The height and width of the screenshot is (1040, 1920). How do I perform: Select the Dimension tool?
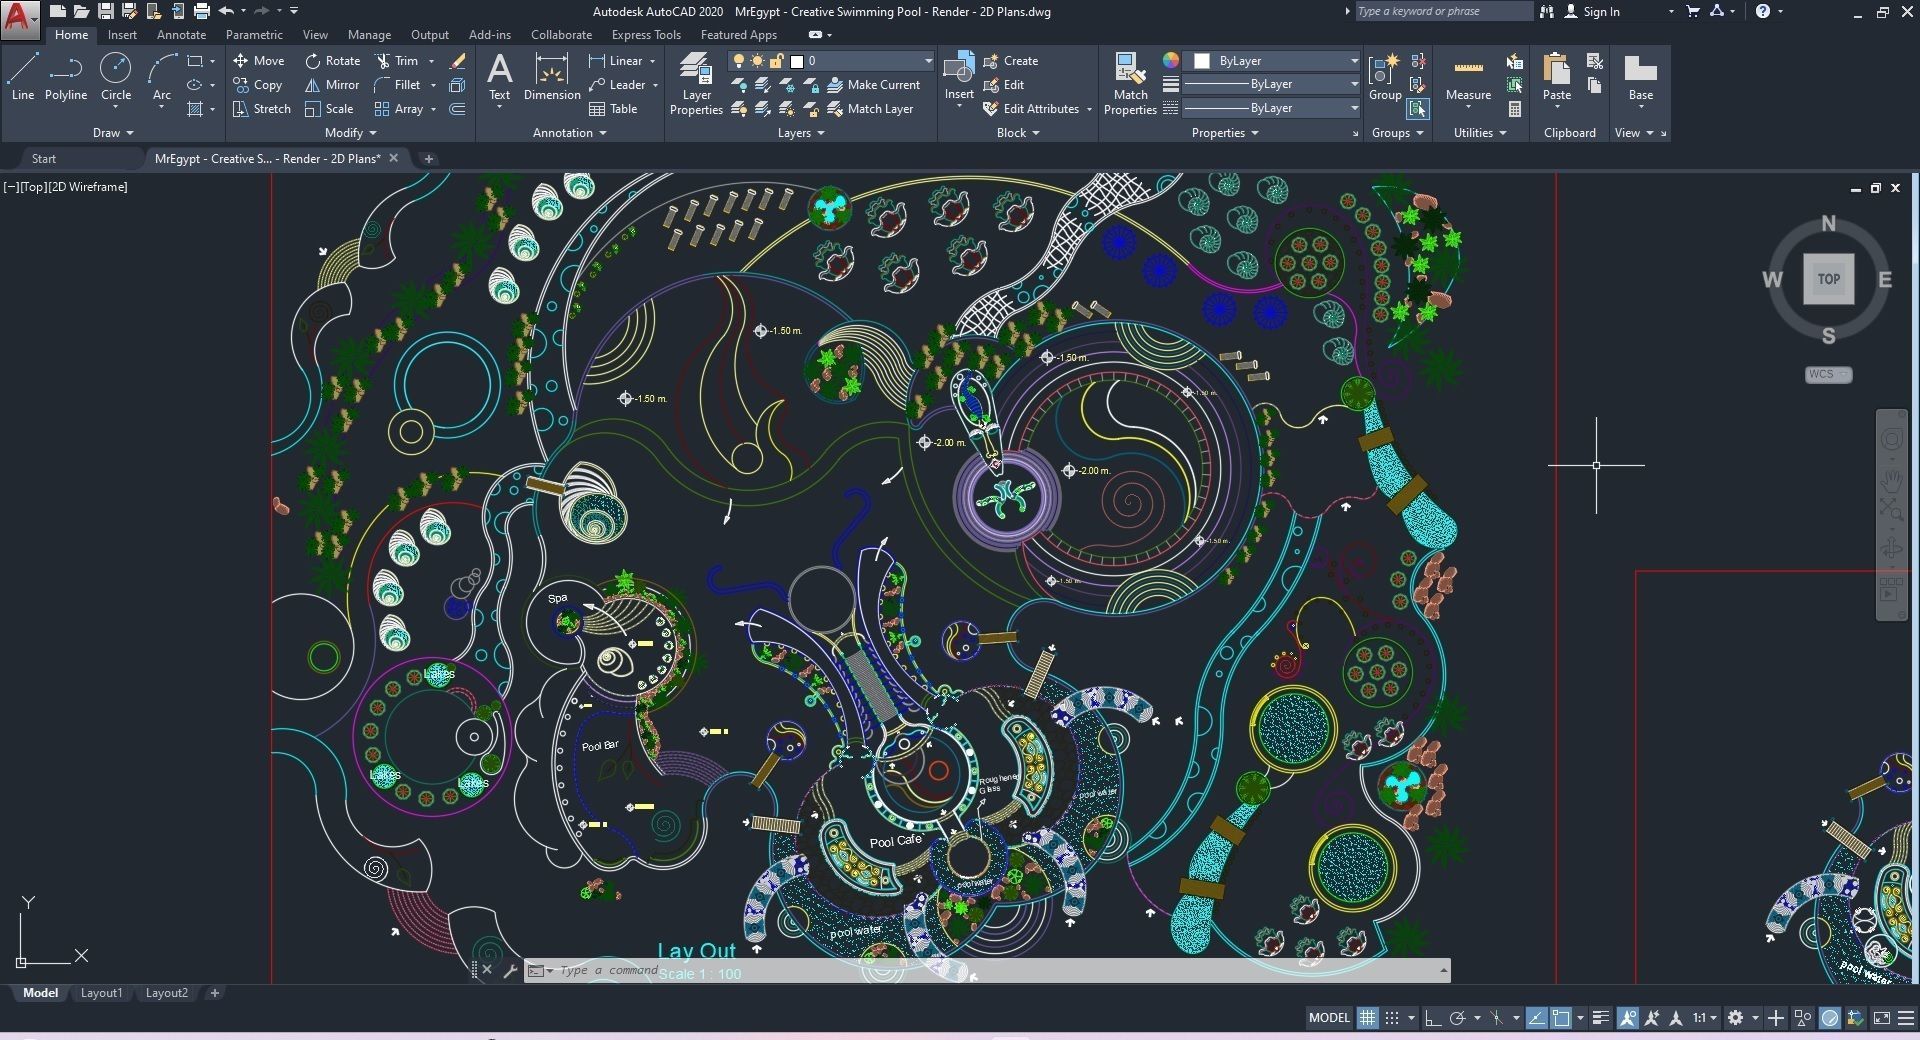552,77
